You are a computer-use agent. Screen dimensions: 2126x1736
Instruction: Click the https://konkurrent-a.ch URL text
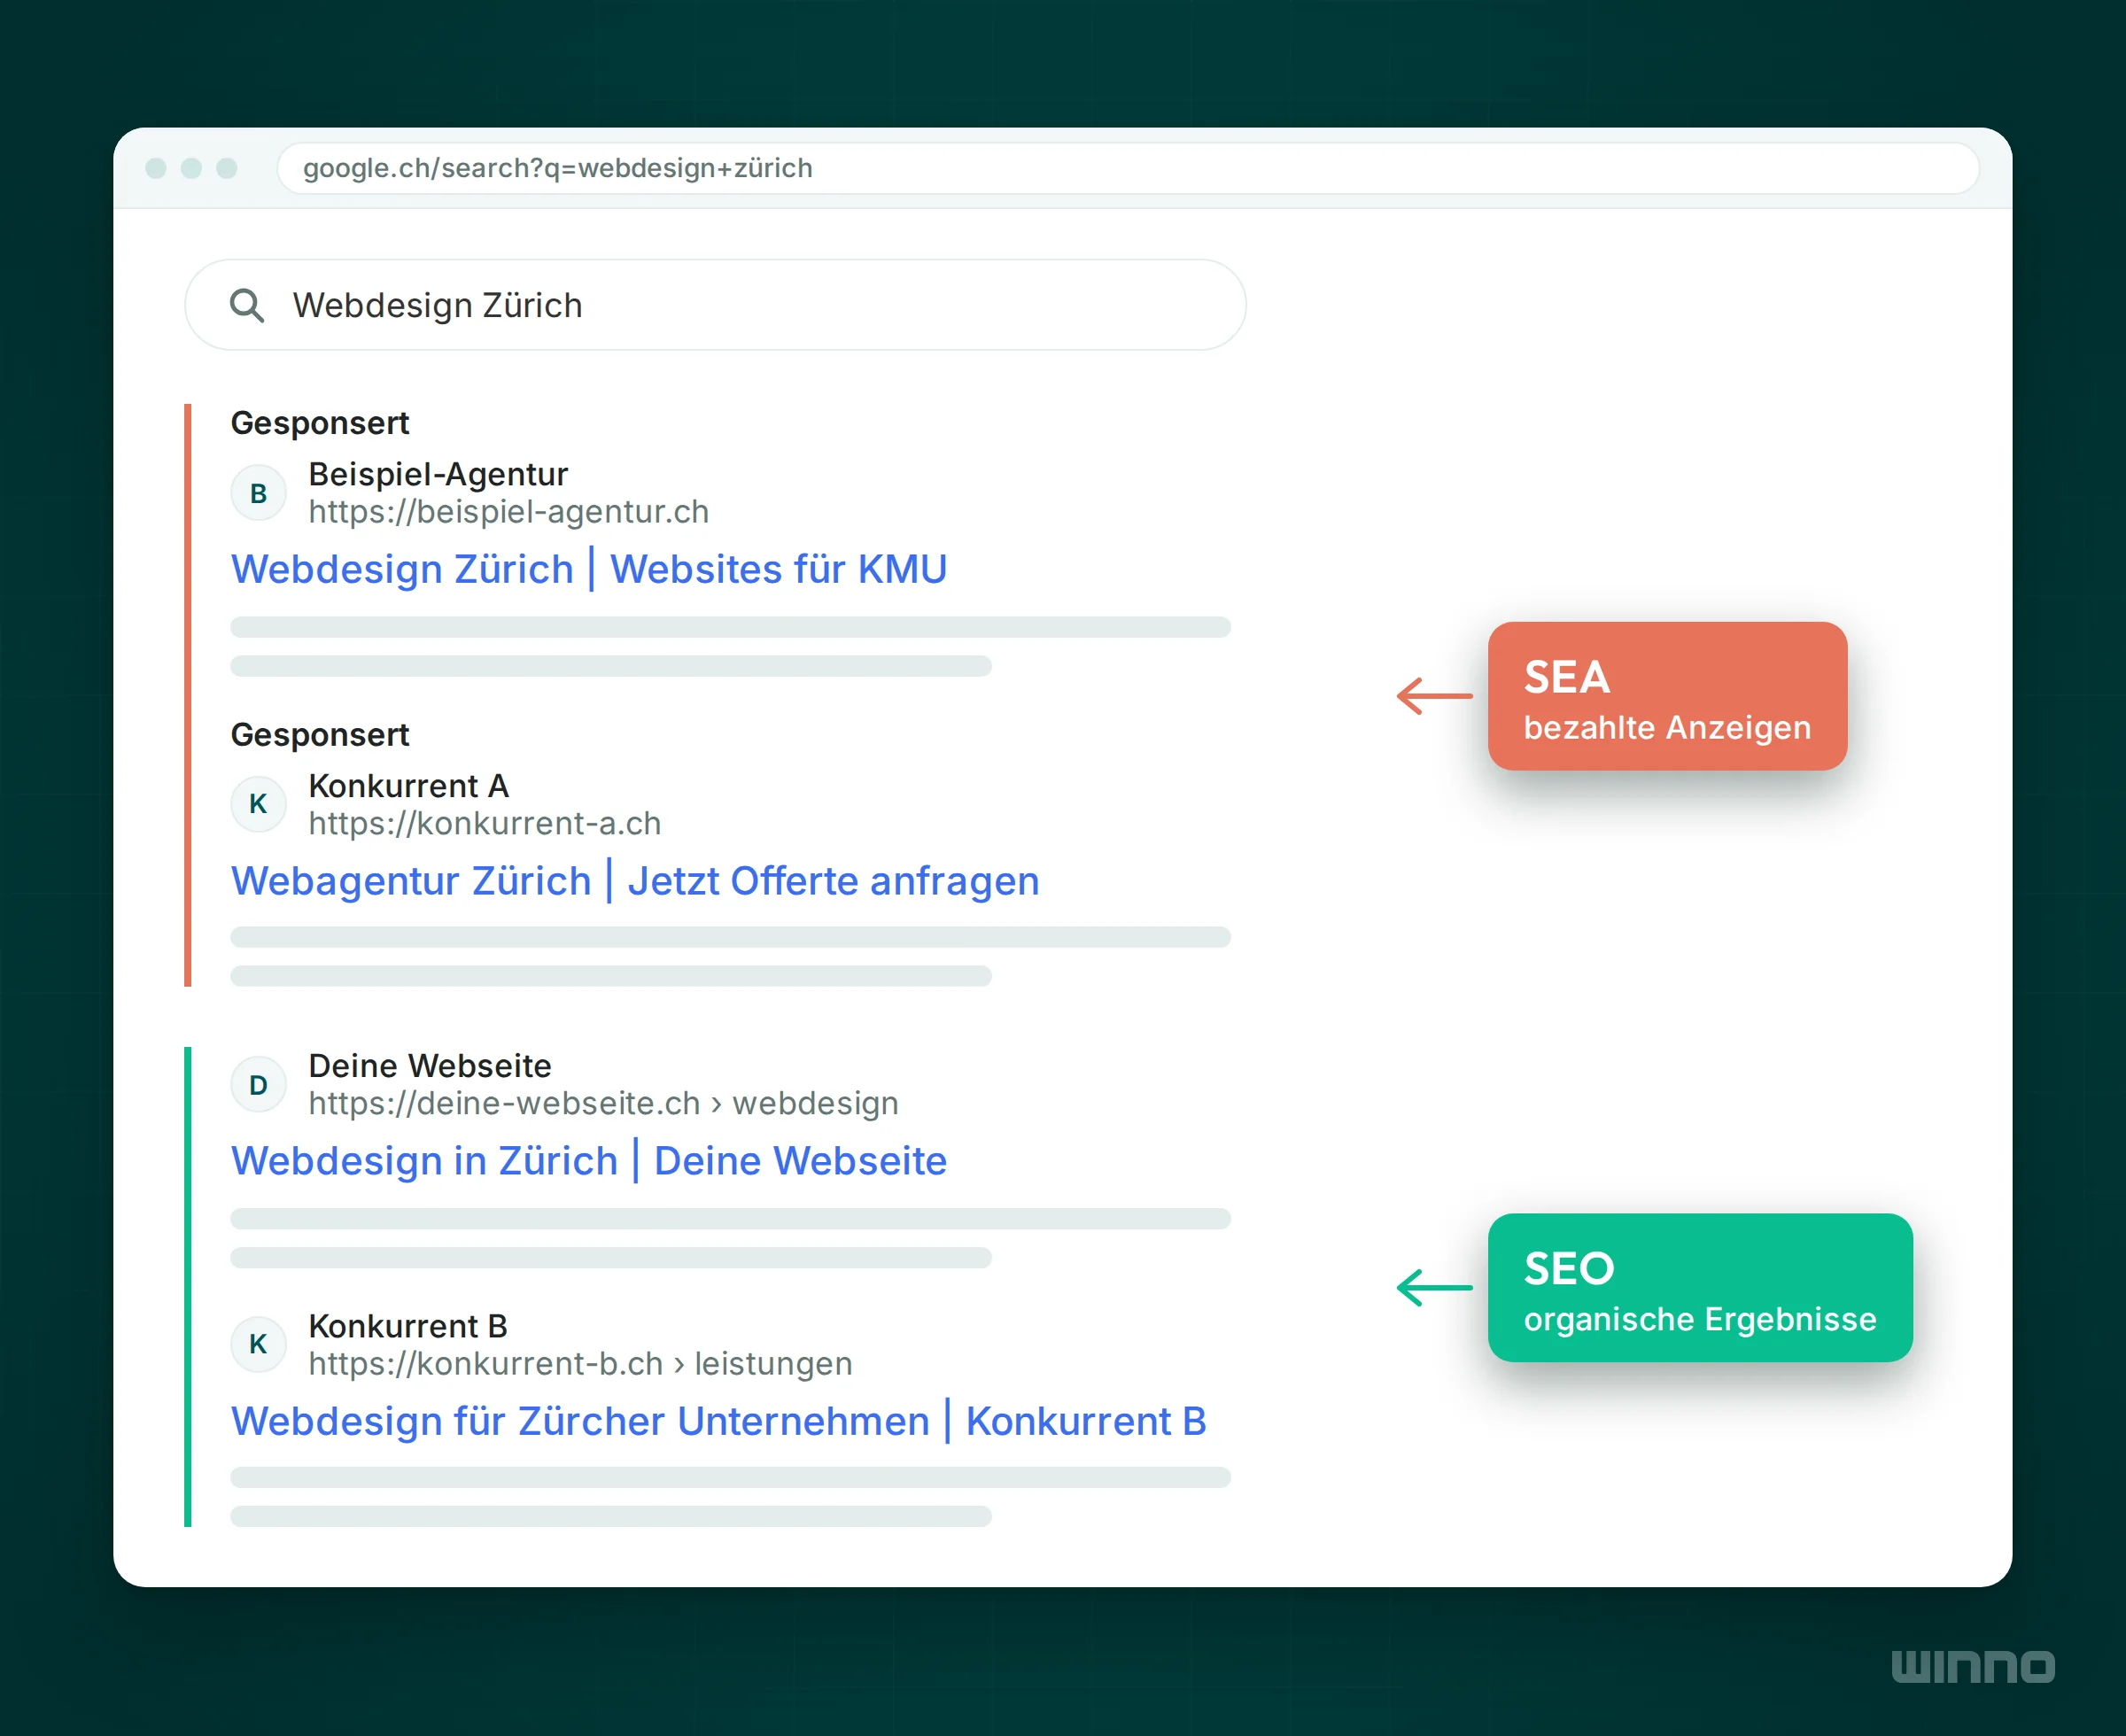(485, 824)
